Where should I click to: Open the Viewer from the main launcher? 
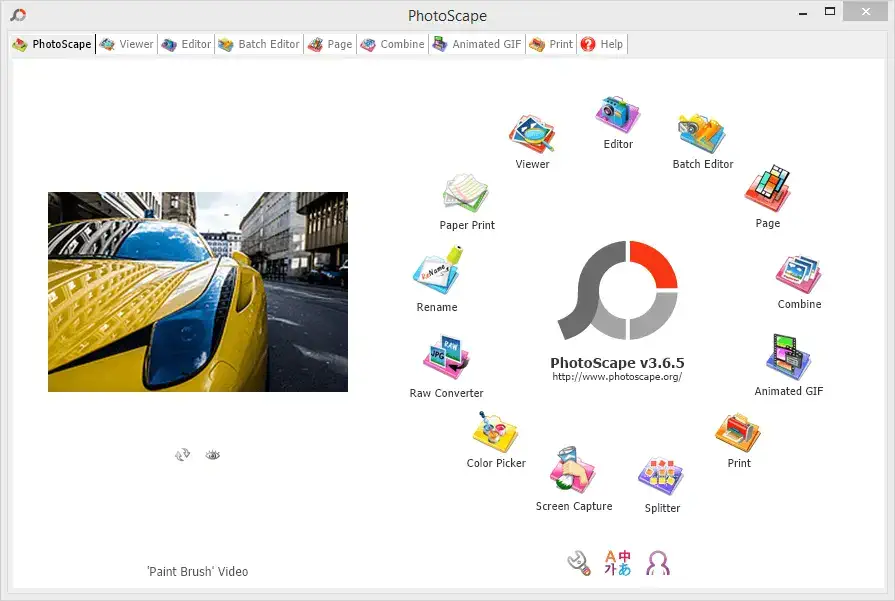pos(531,130)
